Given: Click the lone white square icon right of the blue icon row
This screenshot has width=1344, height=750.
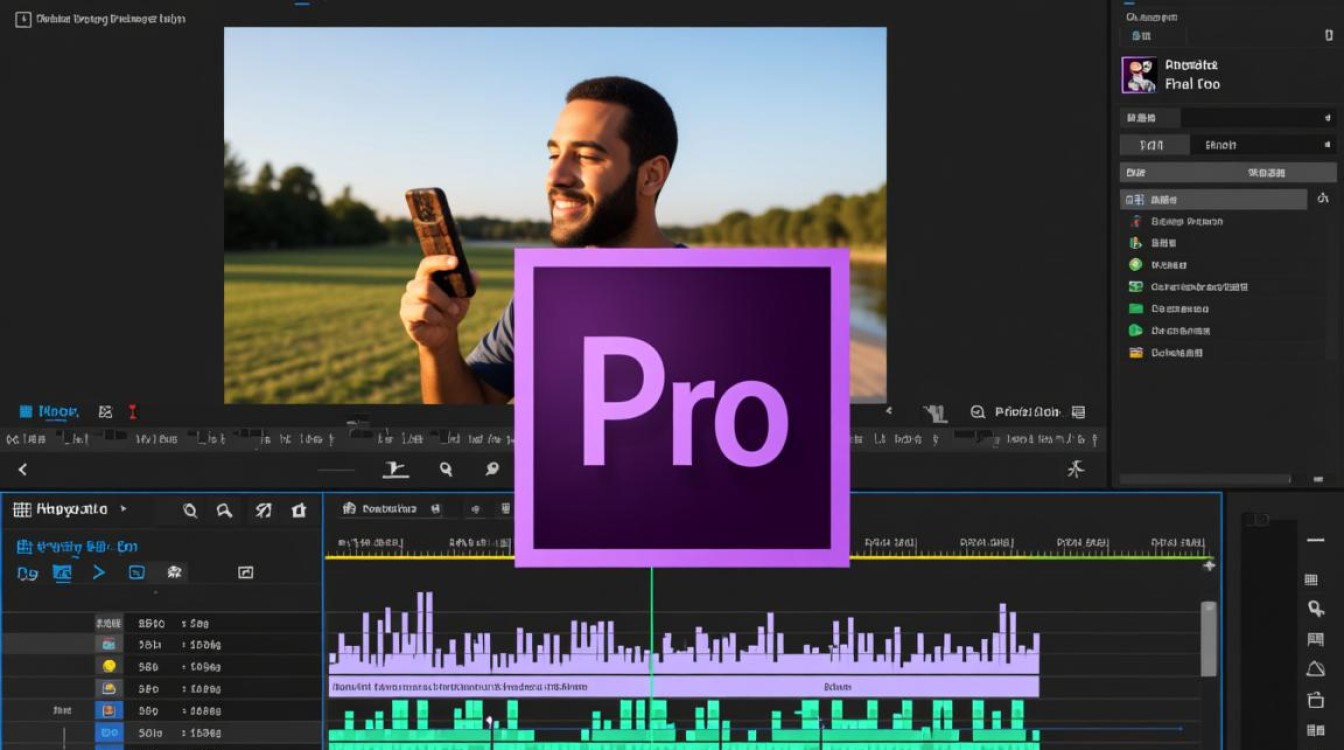Looking at the screenshot, I should point(246,572).
